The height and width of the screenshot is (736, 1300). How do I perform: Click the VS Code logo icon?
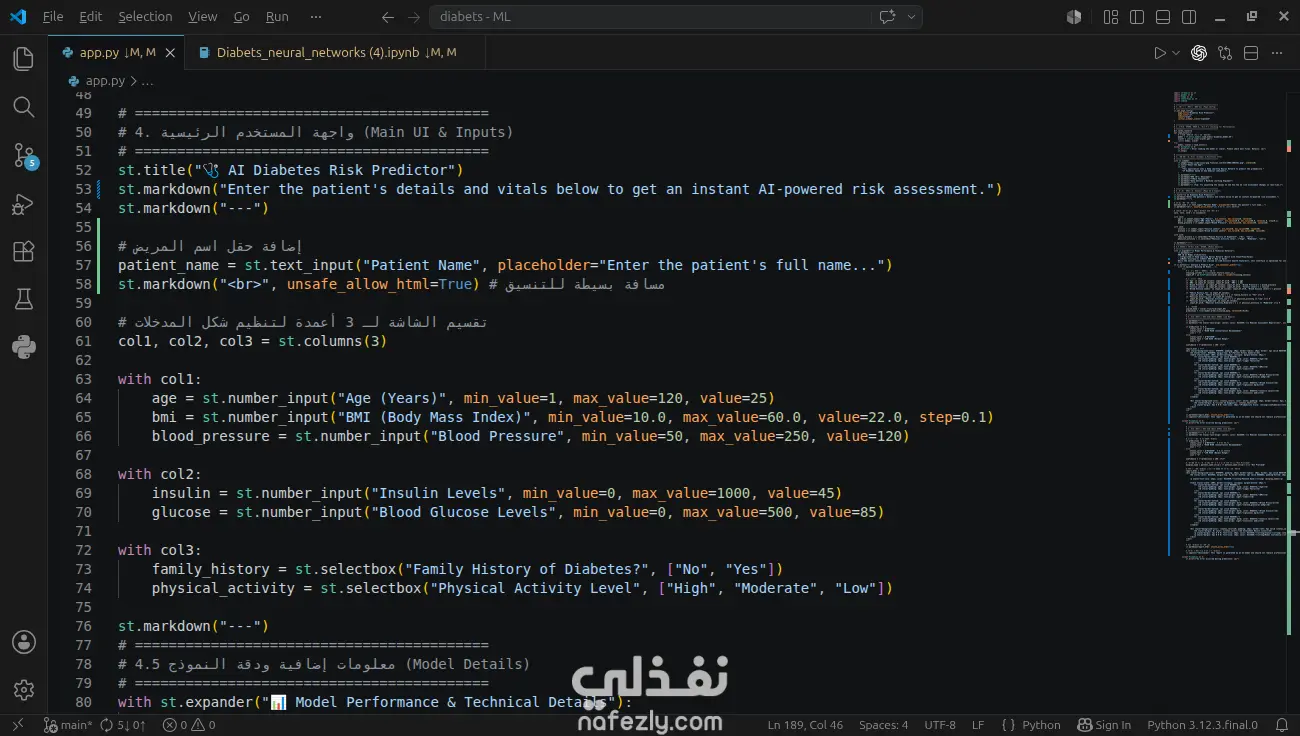click(17, 17)
